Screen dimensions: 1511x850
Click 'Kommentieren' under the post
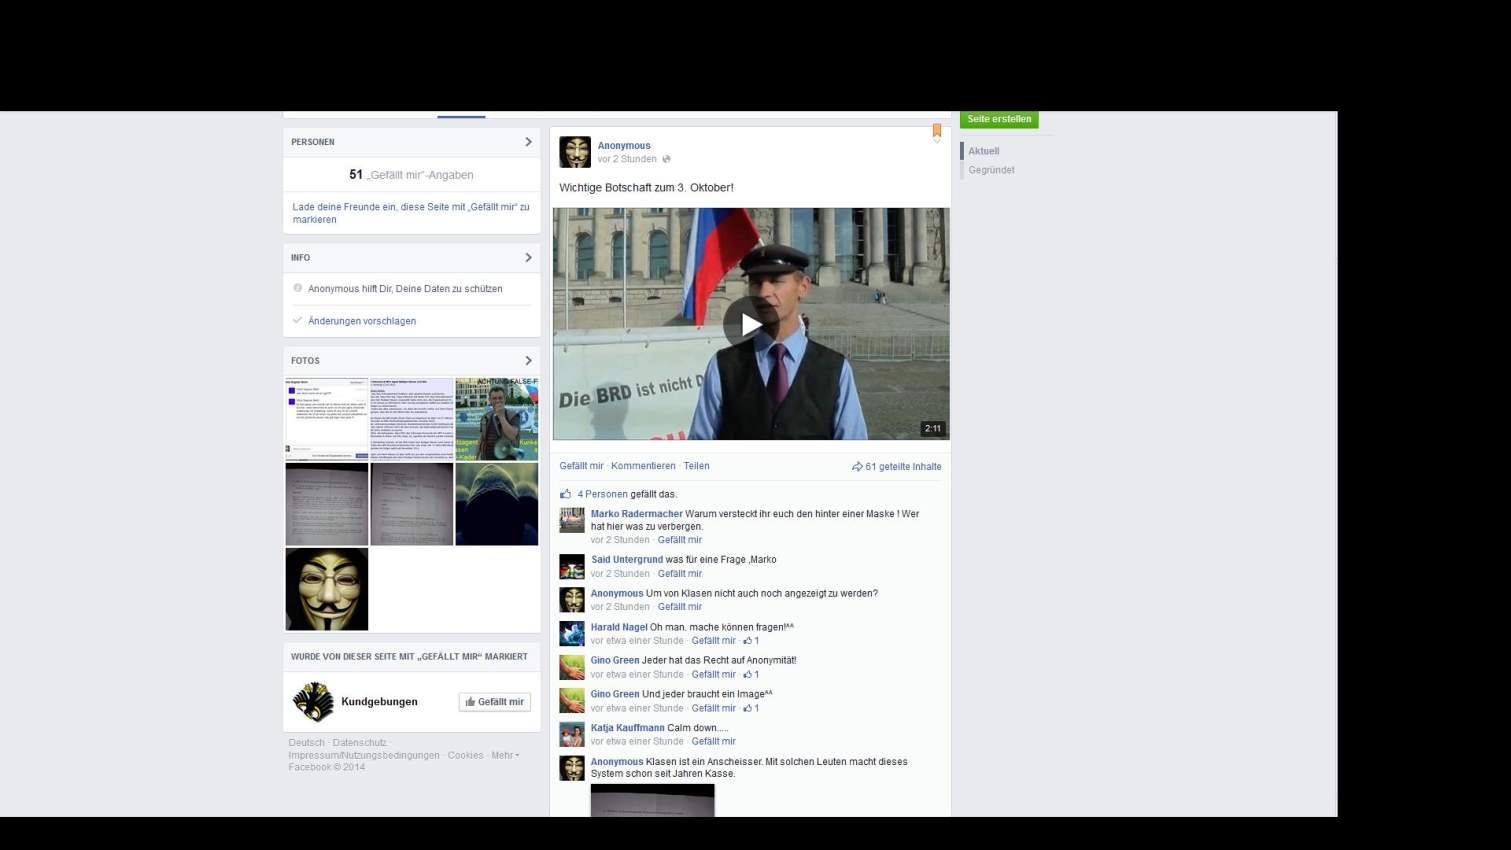point(643,466)
